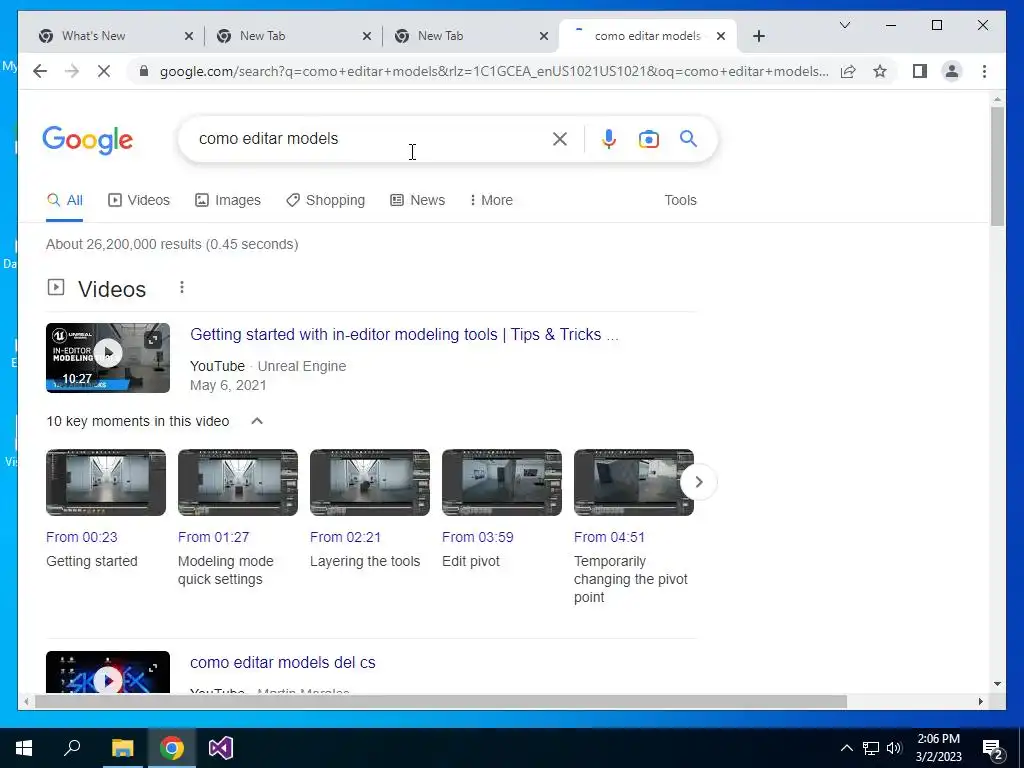This screenshot has width=1024, height=768.
Task: Open search Tools options
Action: [x=680, y=200]
